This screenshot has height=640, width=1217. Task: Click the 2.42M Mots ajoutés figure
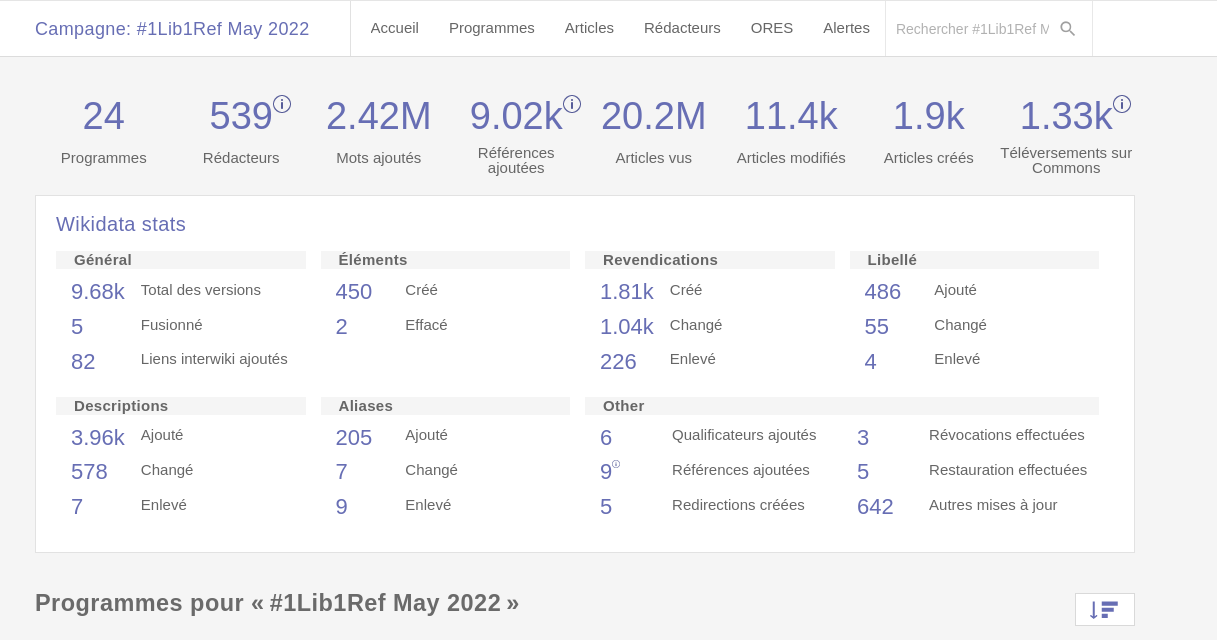[x=379, y=116]
